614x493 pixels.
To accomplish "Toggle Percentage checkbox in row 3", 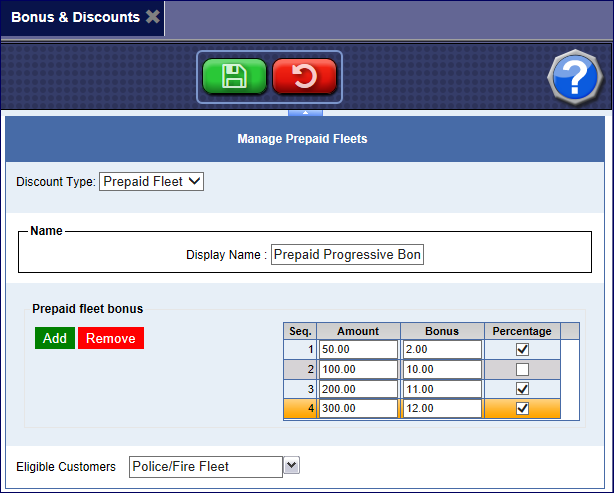I will [x=520, y=389].
